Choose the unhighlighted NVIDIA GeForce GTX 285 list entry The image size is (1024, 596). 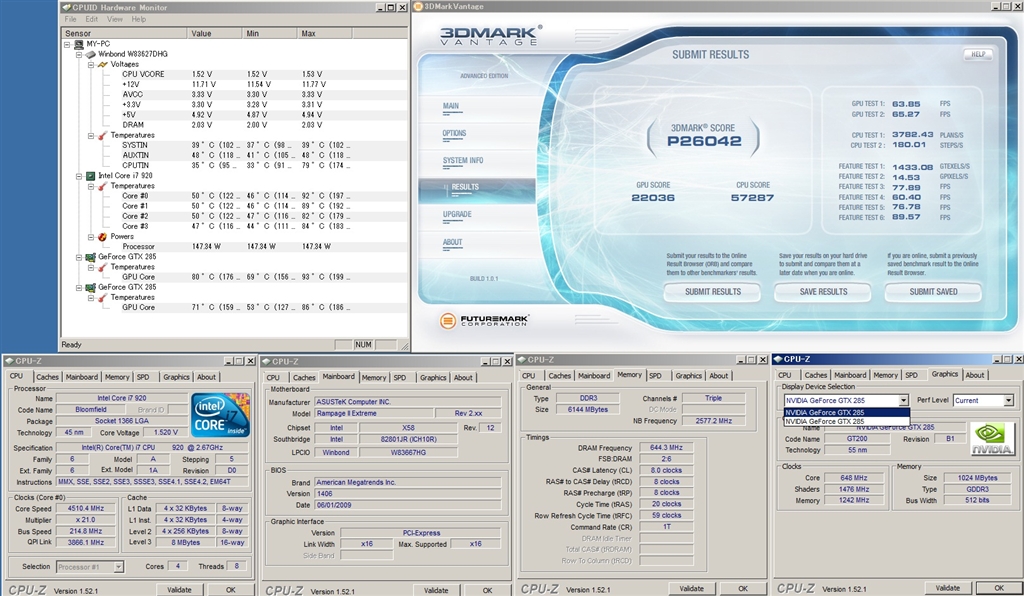click(x=846, y=422)
